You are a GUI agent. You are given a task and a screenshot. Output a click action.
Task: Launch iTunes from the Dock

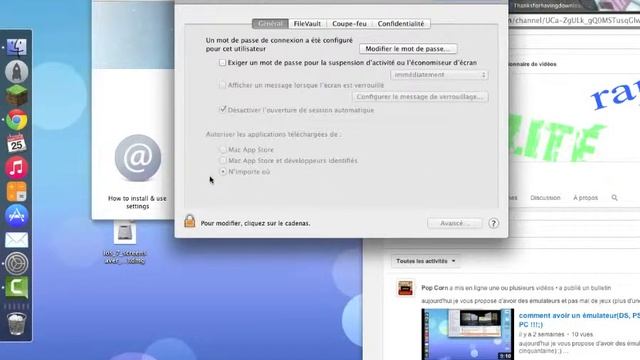(16, 167)
